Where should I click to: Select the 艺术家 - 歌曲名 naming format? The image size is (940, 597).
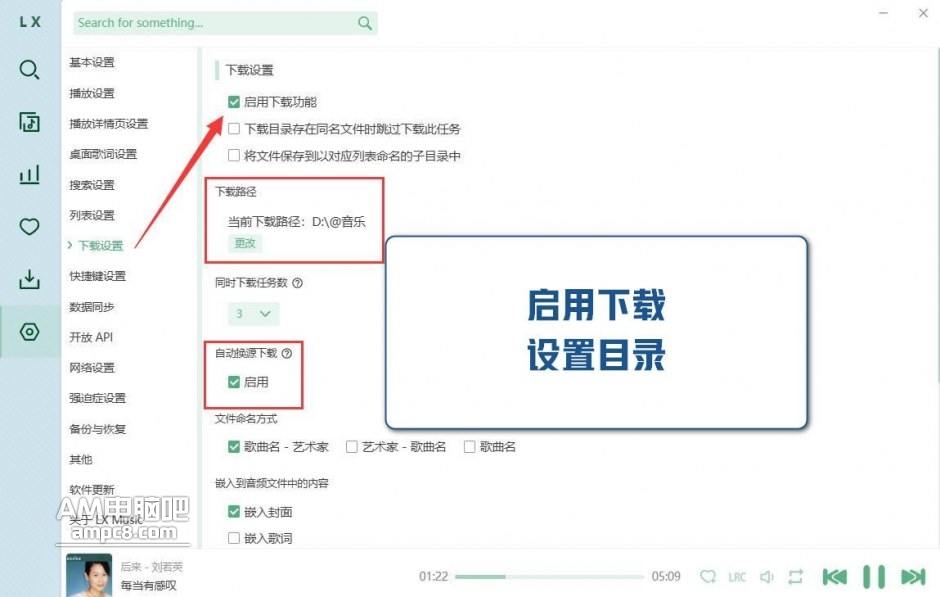point(351,447)
